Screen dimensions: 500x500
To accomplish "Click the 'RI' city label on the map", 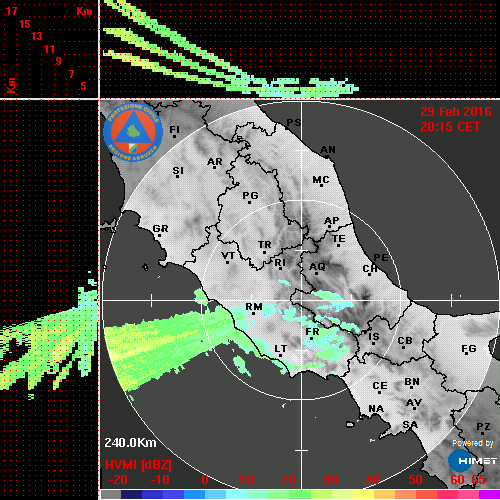I will coord(280,263).
